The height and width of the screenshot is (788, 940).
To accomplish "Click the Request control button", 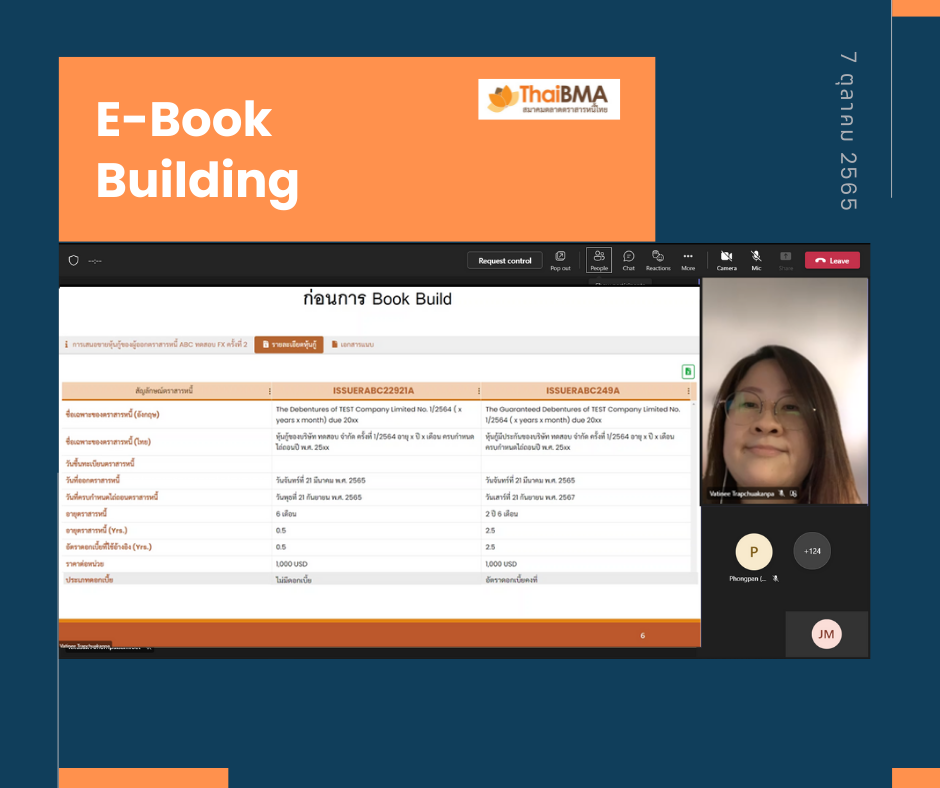I will click(x=505, y=261).
